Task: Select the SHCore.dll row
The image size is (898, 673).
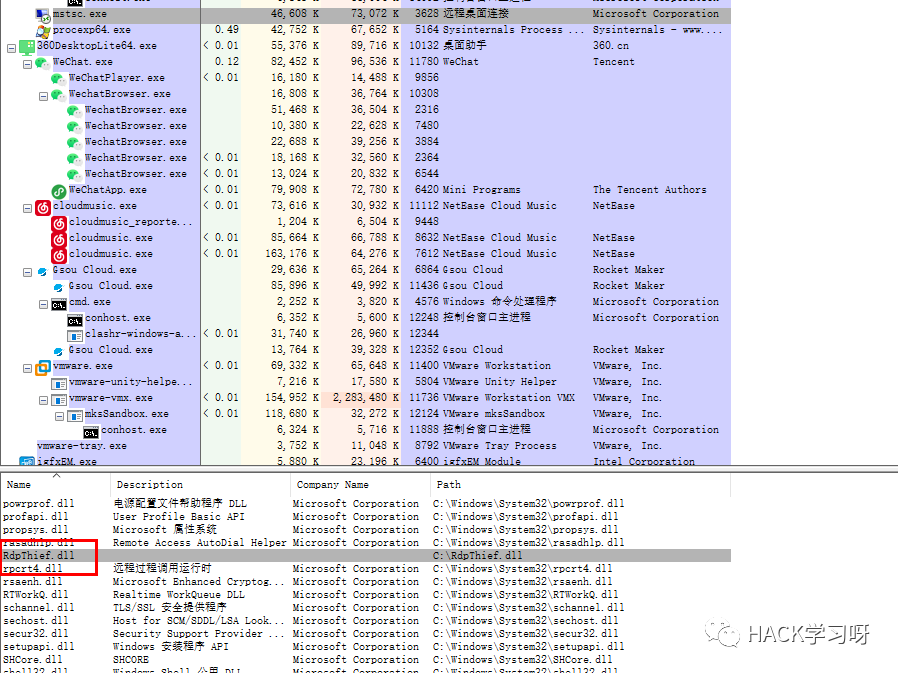Action: click(365, 660)
